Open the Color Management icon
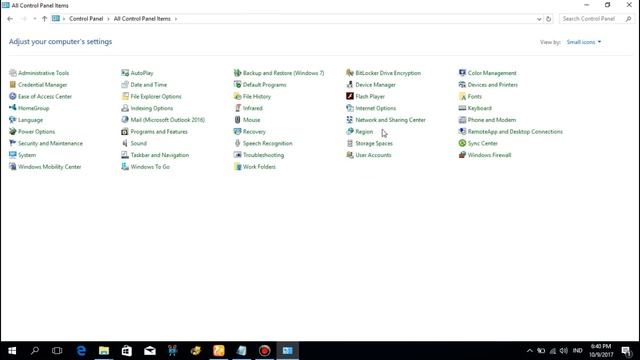This screenshot has width=640, height=360. click(462, 73)
